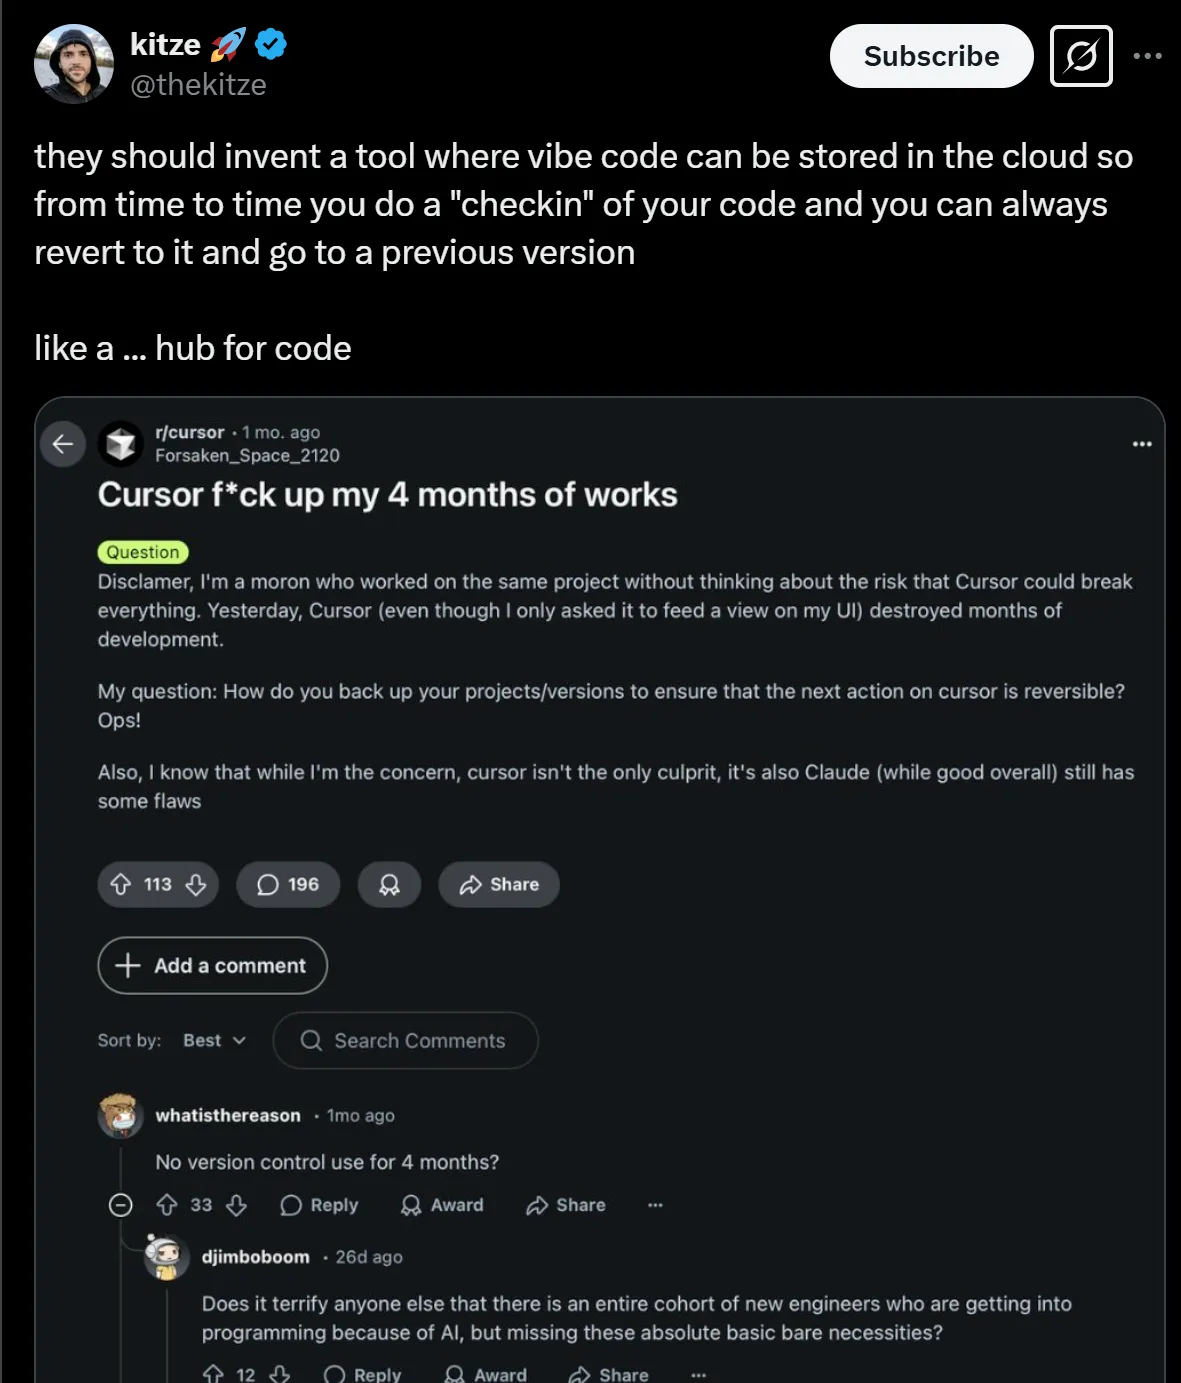Downvote whatisthereason's comment
The image size is (1181, 1383).
click(x=236, y=1205)
